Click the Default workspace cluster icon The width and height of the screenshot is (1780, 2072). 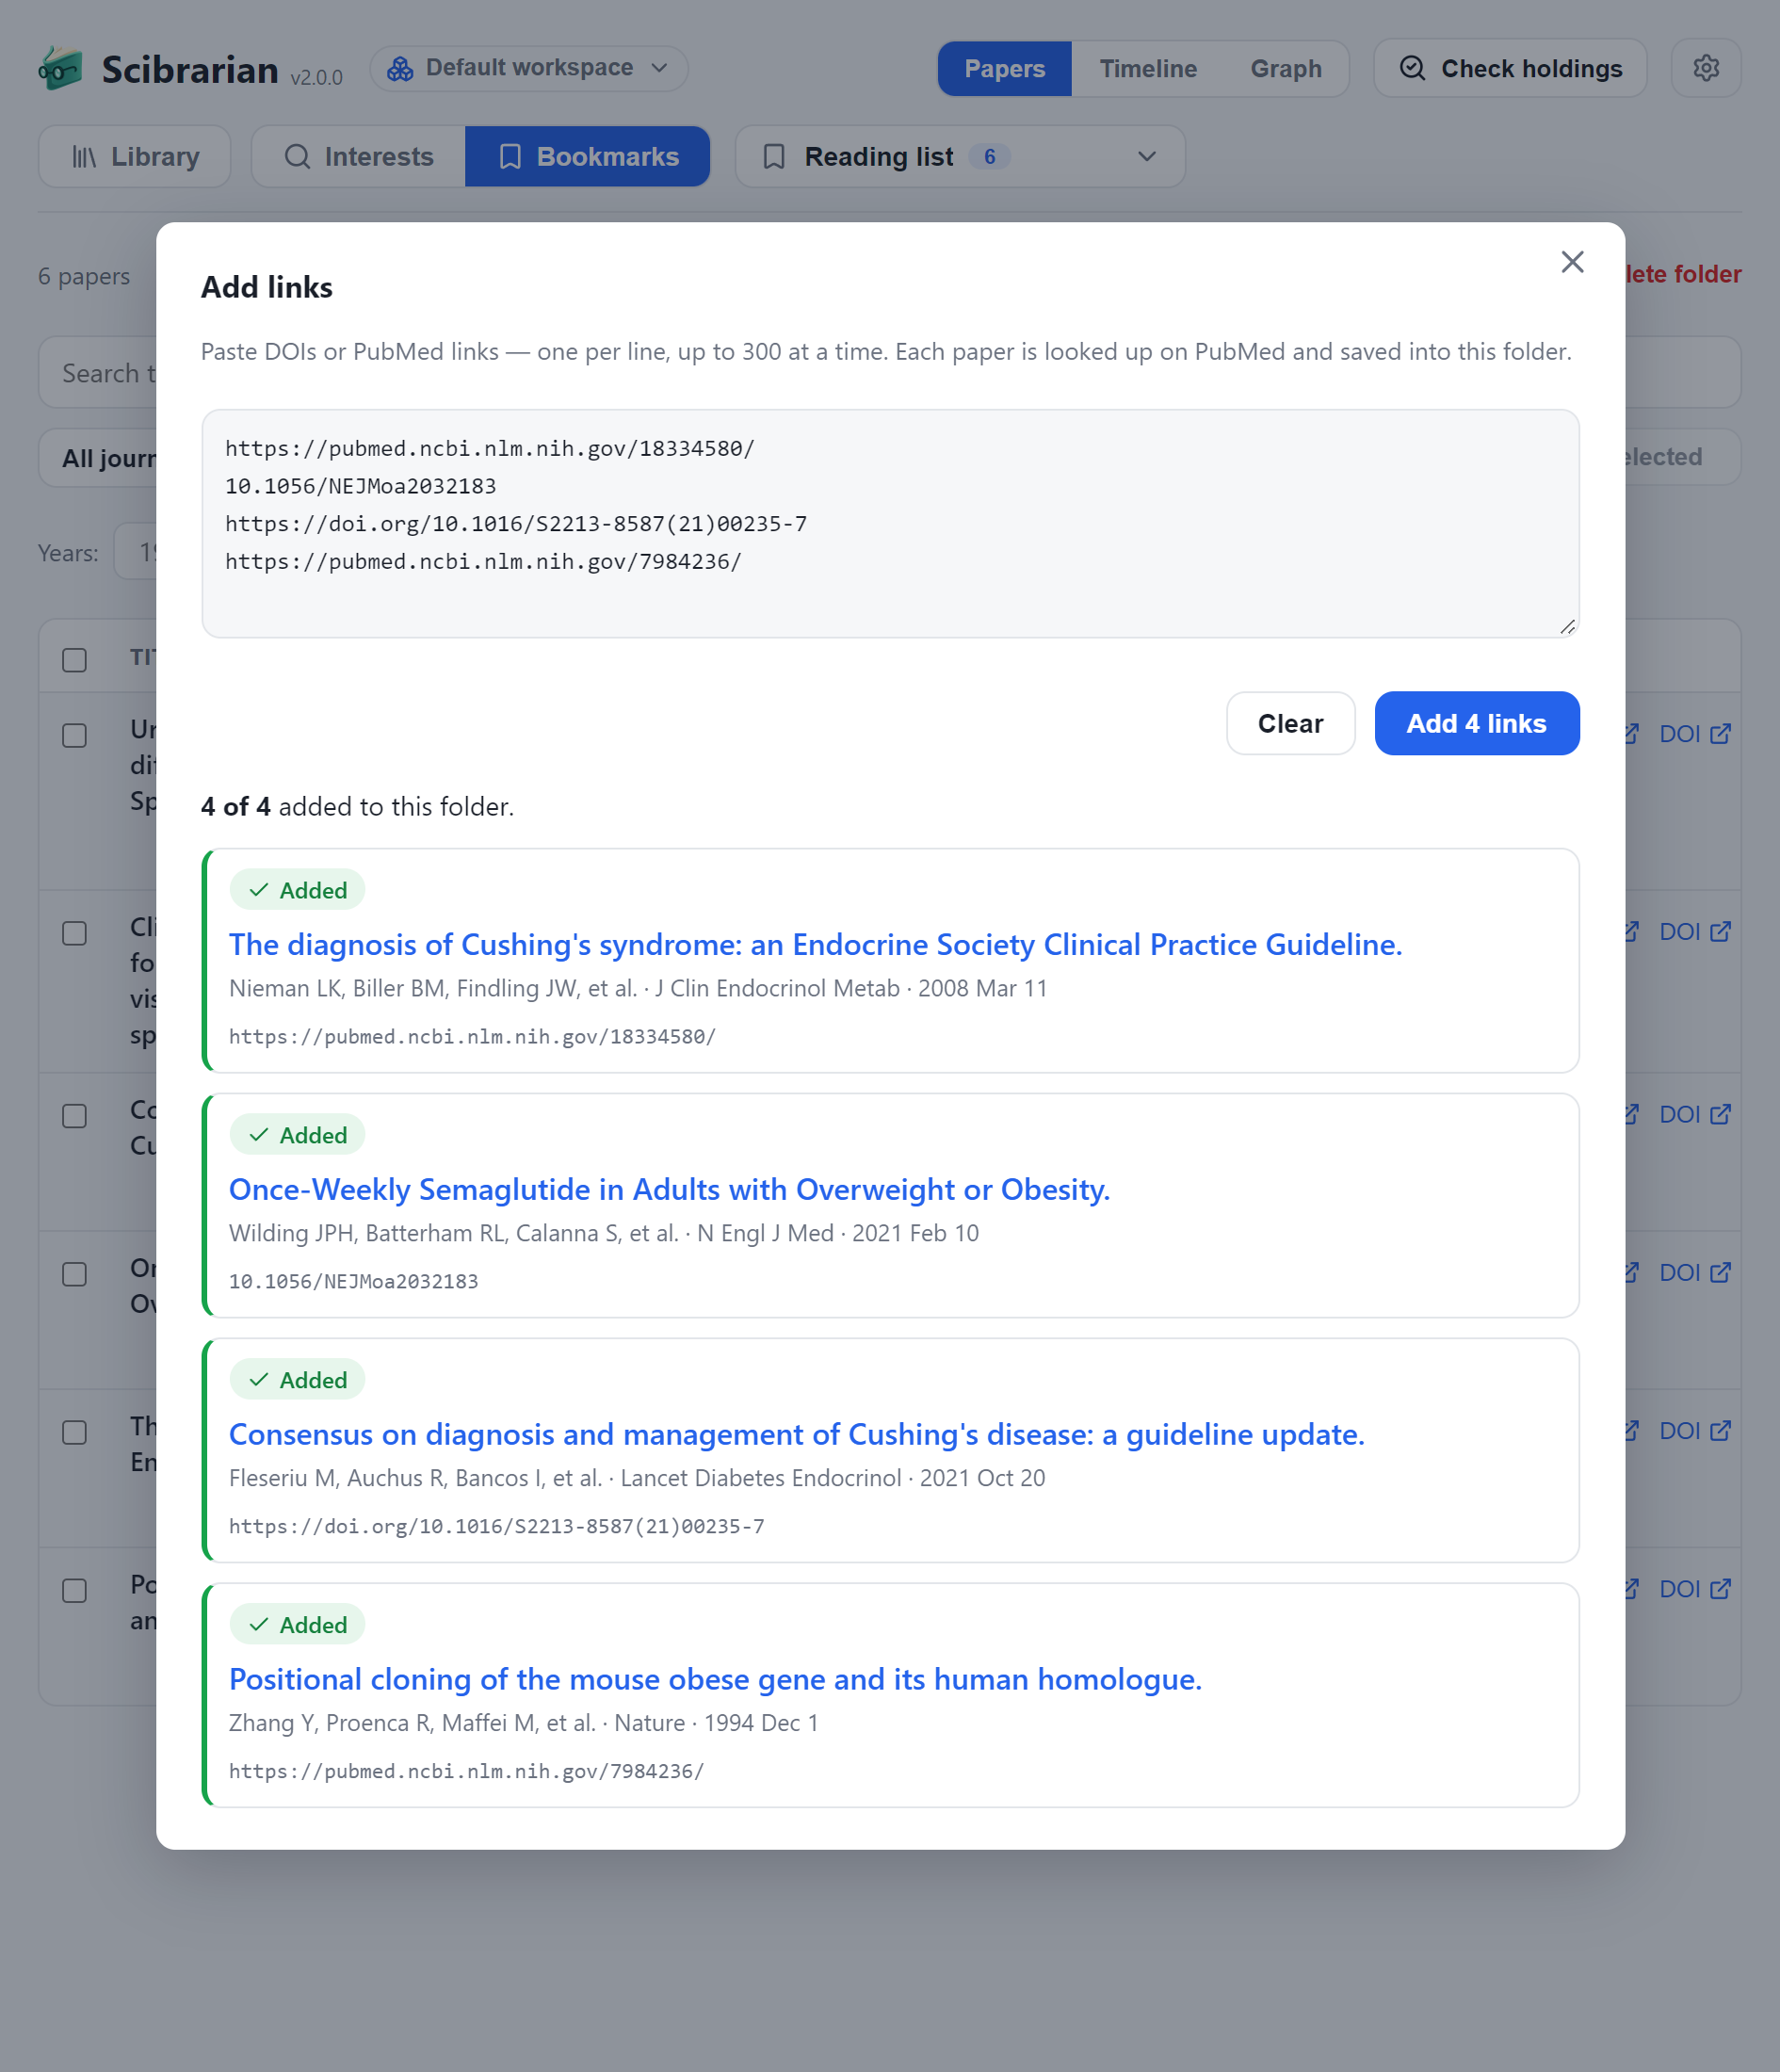(x=400, y=68)
